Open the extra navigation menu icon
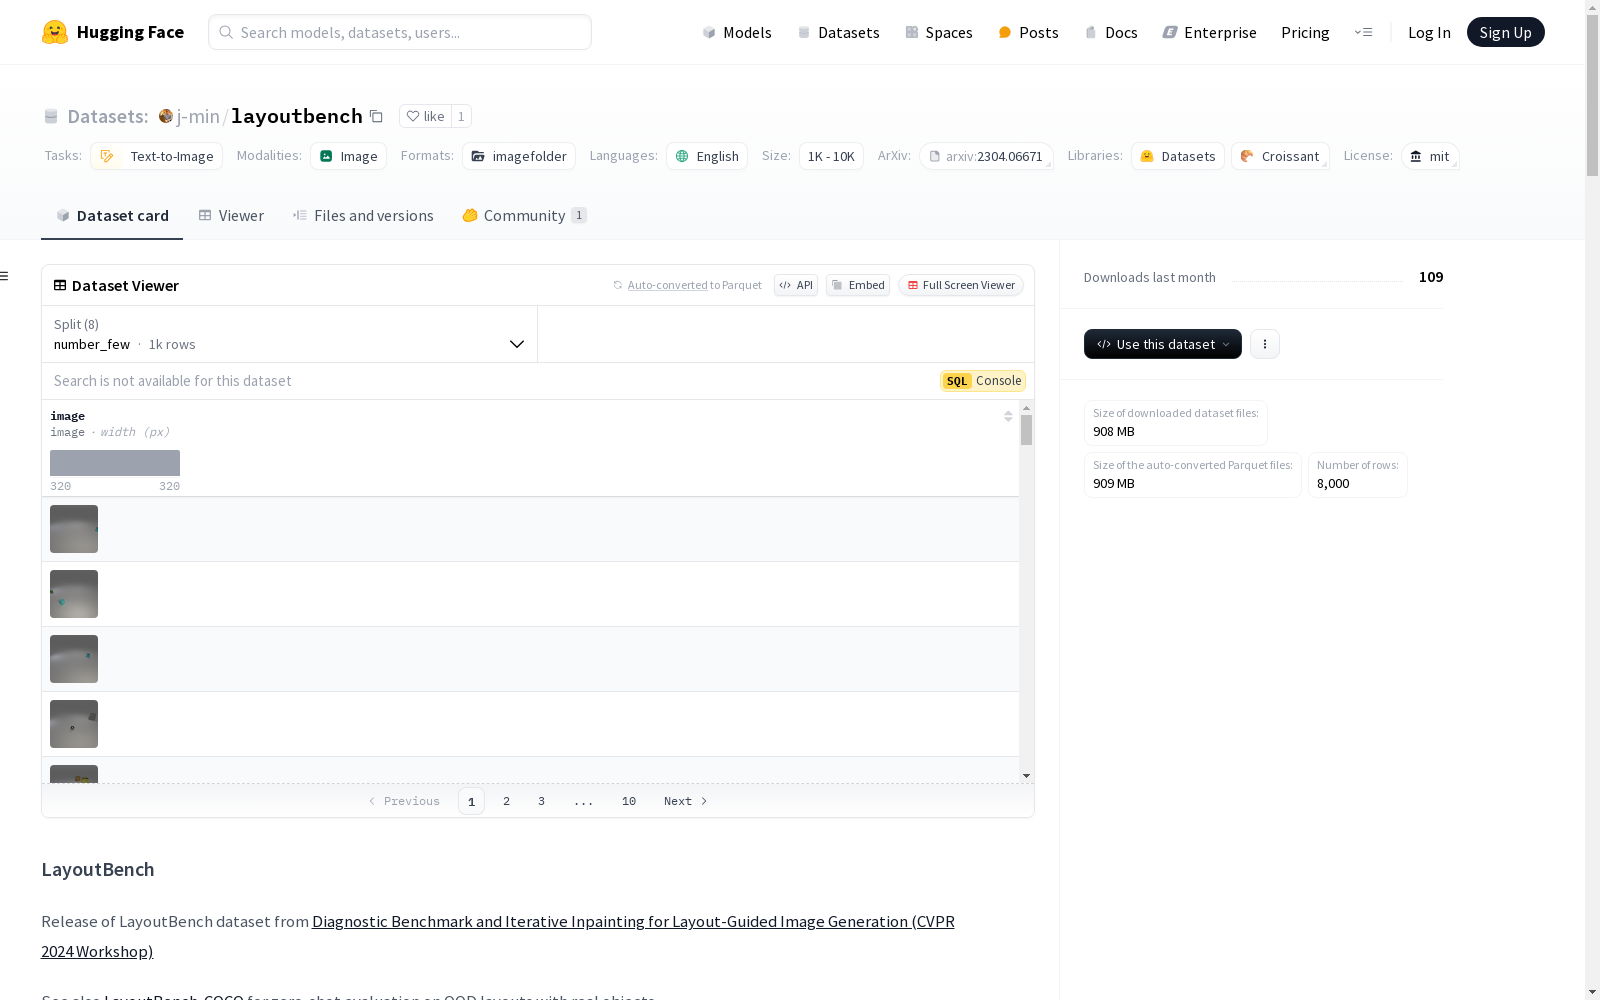 [x=1363, y=32]
